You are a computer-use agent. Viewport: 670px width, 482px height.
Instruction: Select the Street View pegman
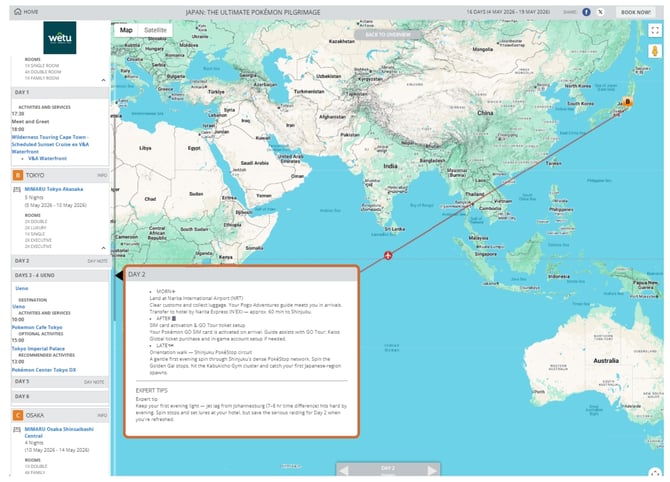(655, 51)
